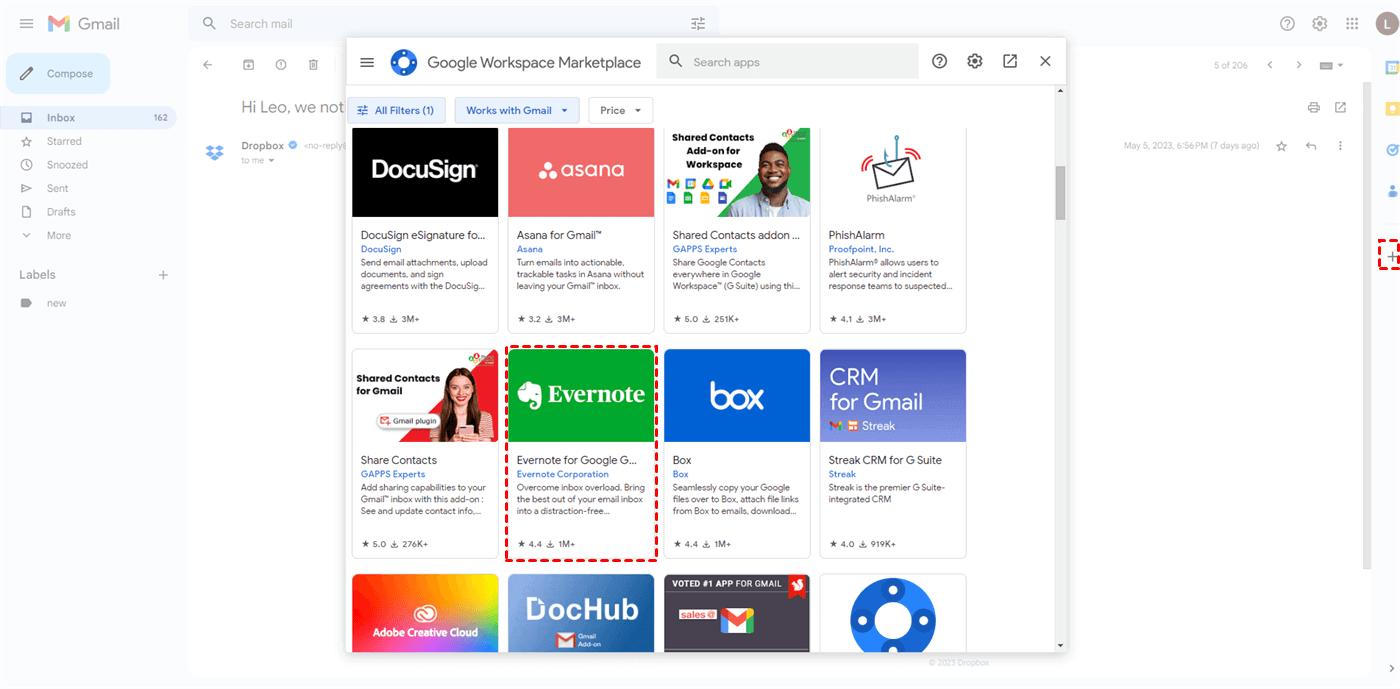Image resolution: width=1400 pixels, height=689 pixels.
Task: Open Gmail settings gear icon
Action: click(1319, 23)
